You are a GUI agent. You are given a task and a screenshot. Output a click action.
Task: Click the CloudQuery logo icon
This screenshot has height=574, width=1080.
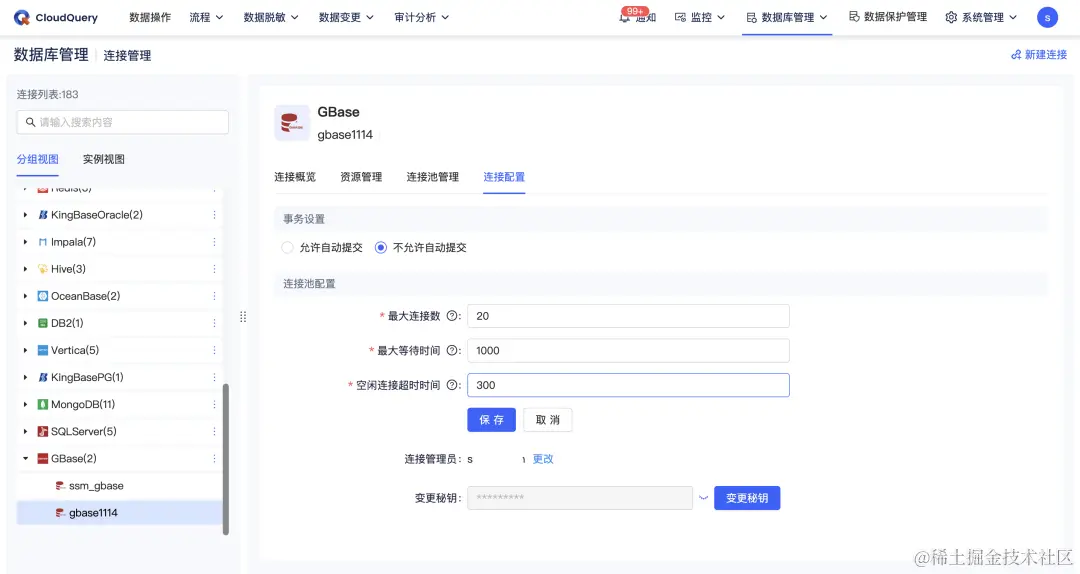pos(22,18)
